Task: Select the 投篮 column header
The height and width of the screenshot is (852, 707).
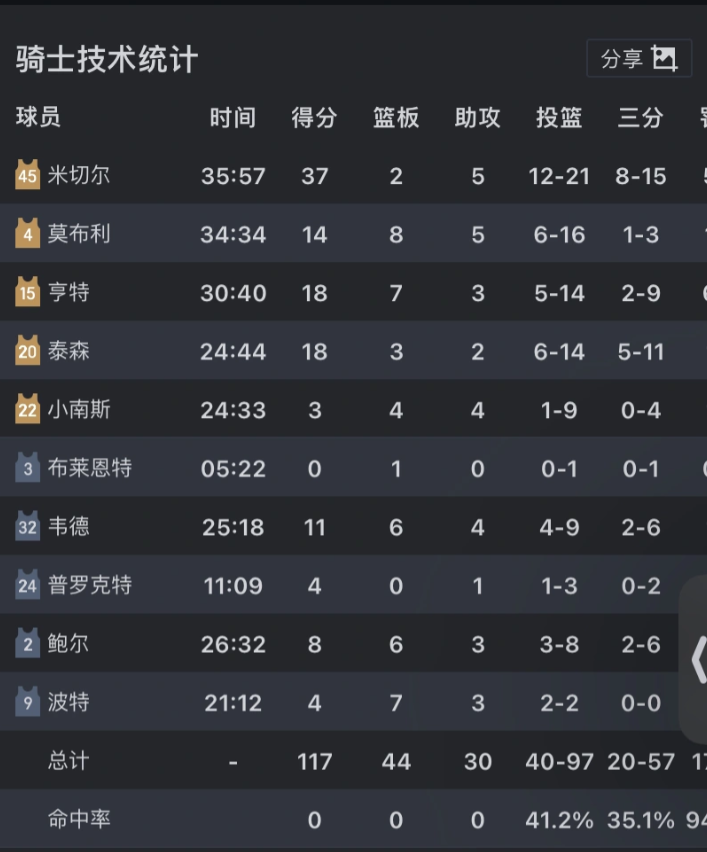Action: 559,118
